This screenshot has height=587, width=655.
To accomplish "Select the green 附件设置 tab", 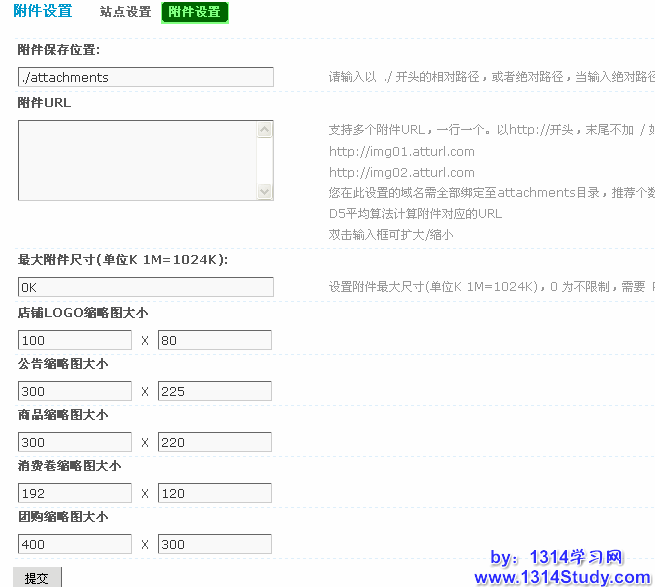I will coord(194,12).
